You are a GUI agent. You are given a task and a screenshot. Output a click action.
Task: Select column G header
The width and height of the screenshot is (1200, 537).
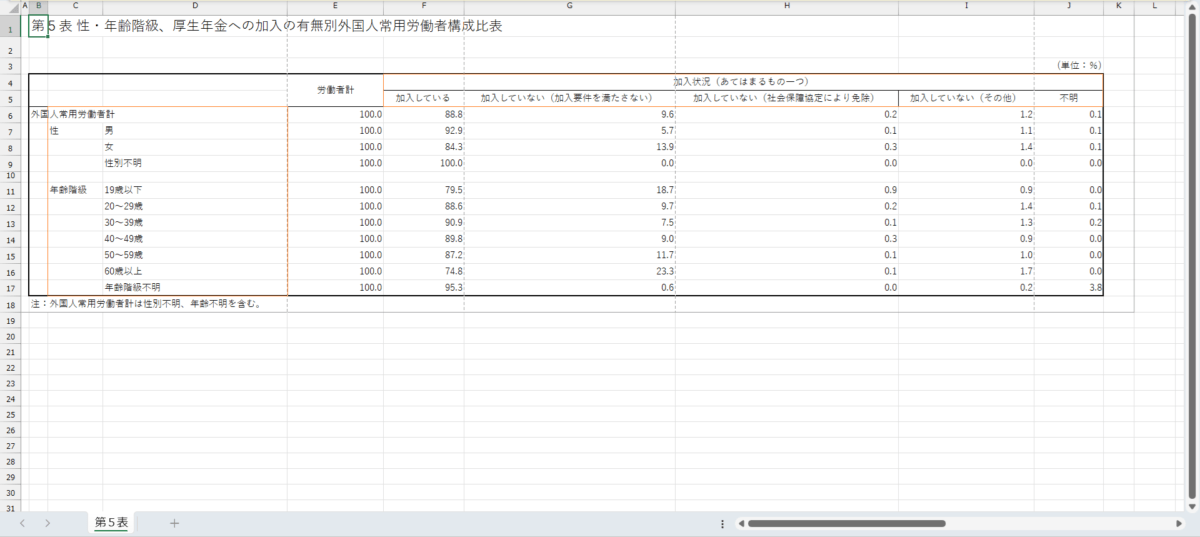coord(569,6)
